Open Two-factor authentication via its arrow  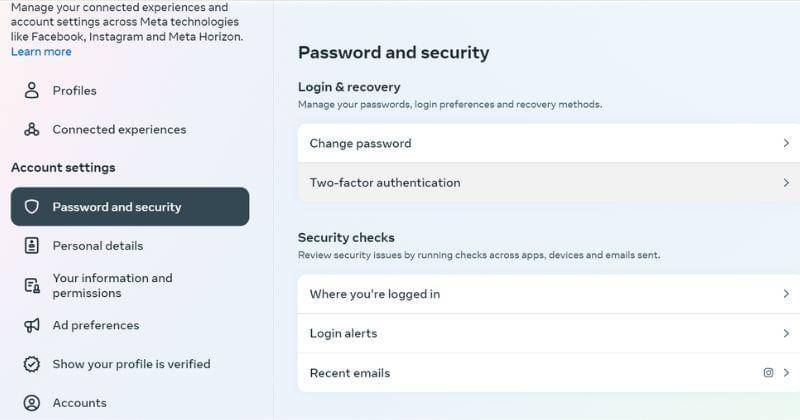click(787, 183)
